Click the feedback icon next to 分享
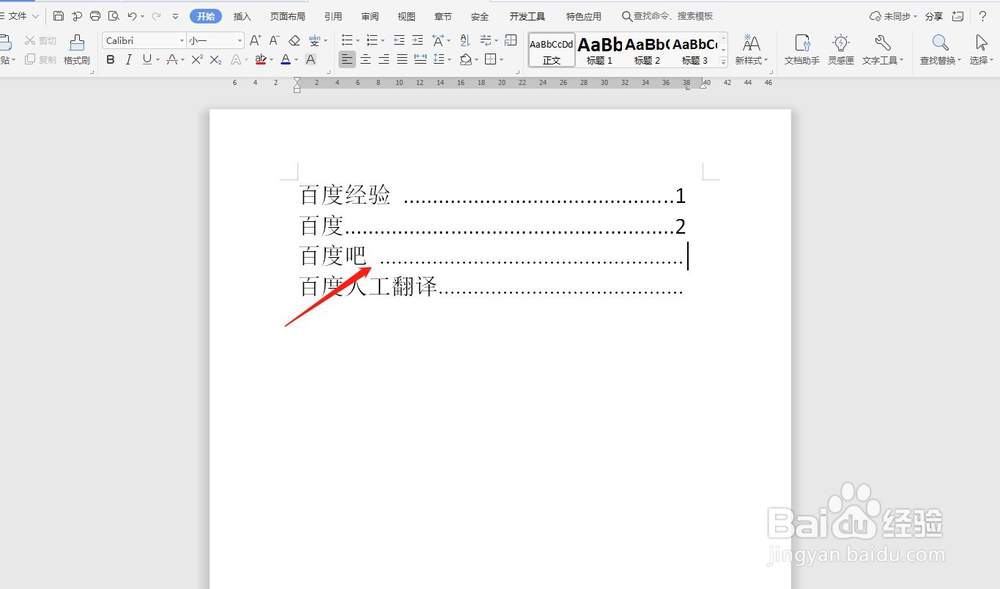The image size is (1000, 589). (x=957, y=16)
